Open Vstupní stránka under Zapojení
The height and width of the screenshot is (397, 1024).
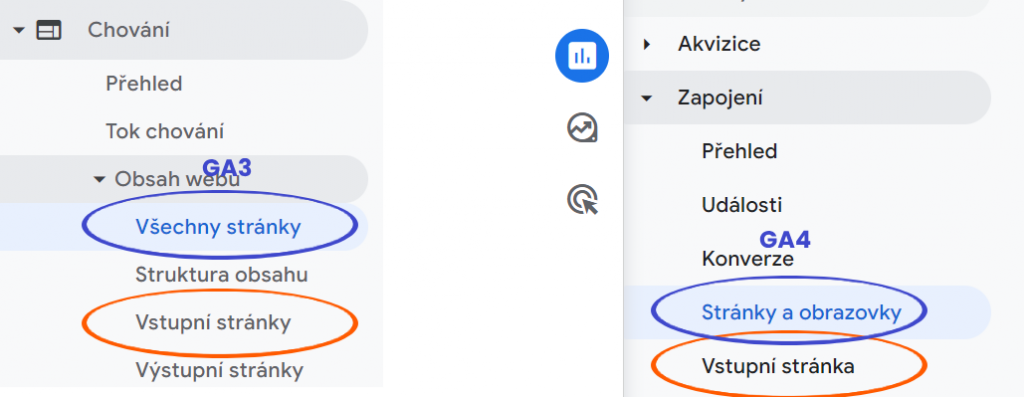click(778, 366)
